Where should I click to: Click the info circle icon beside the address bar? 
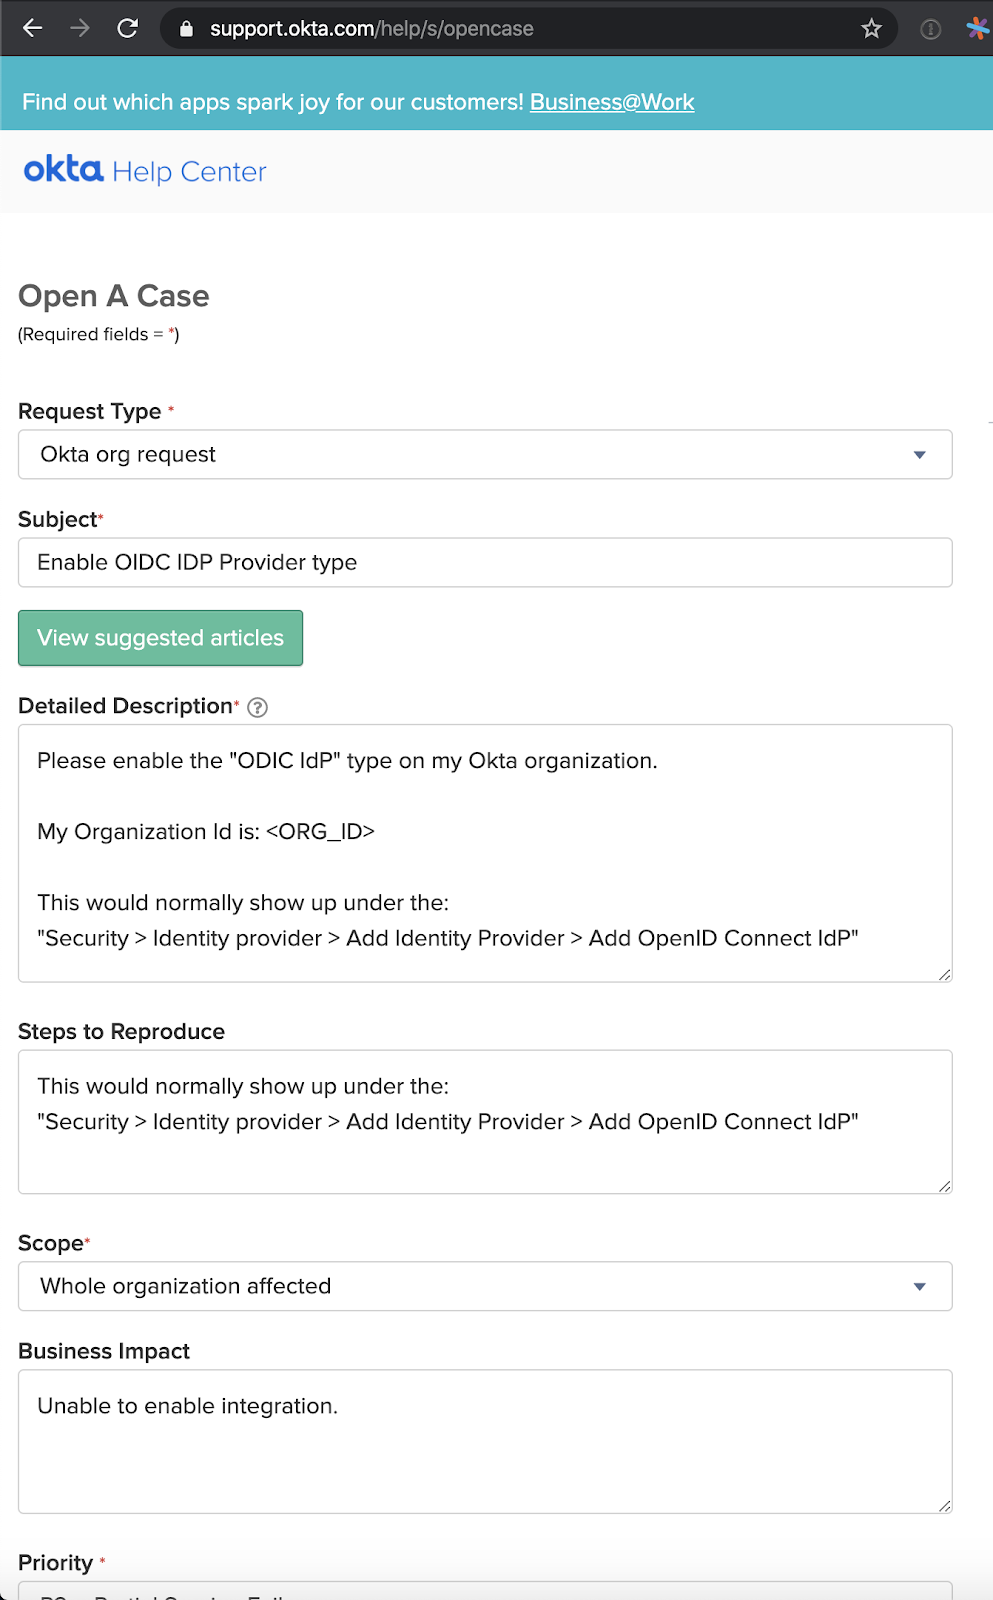point(930,29)
